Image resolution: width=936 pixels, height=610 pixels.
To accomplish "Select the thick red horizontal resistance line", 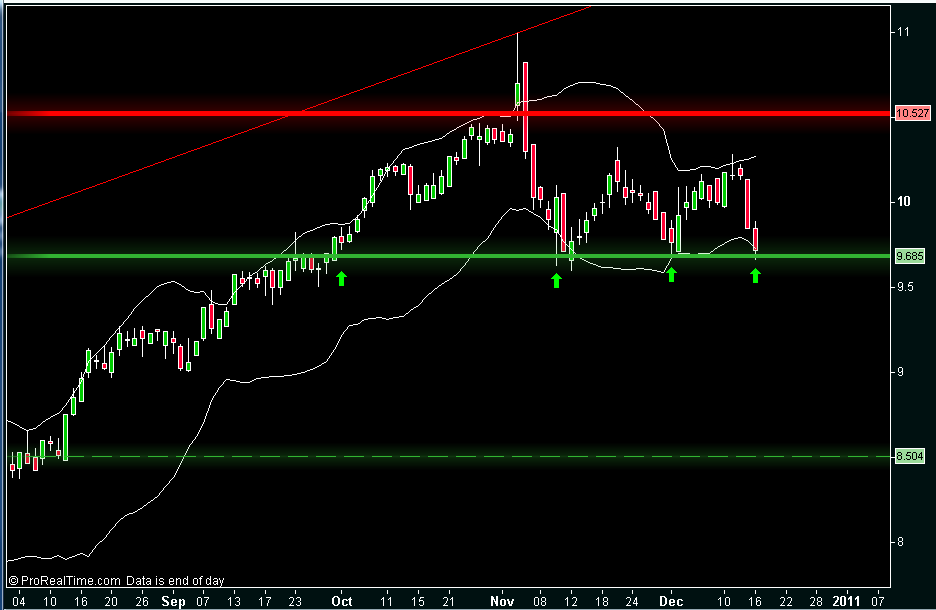I will 448,113.
